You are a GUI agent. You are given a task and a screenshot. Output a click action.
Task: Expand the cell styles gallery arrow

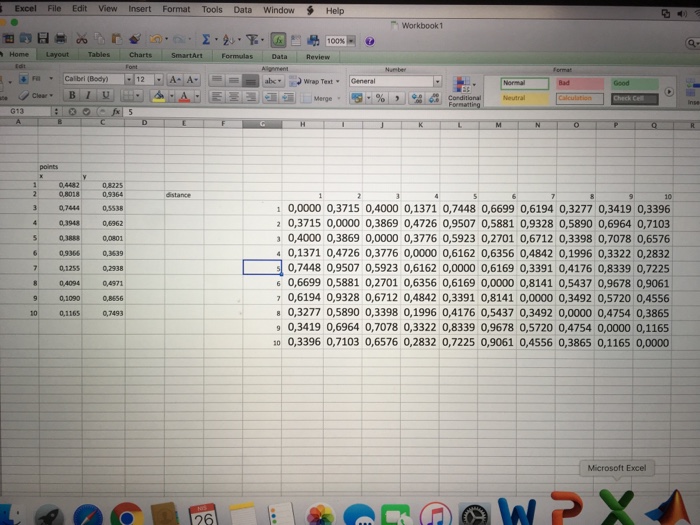[x=669, y=92]
